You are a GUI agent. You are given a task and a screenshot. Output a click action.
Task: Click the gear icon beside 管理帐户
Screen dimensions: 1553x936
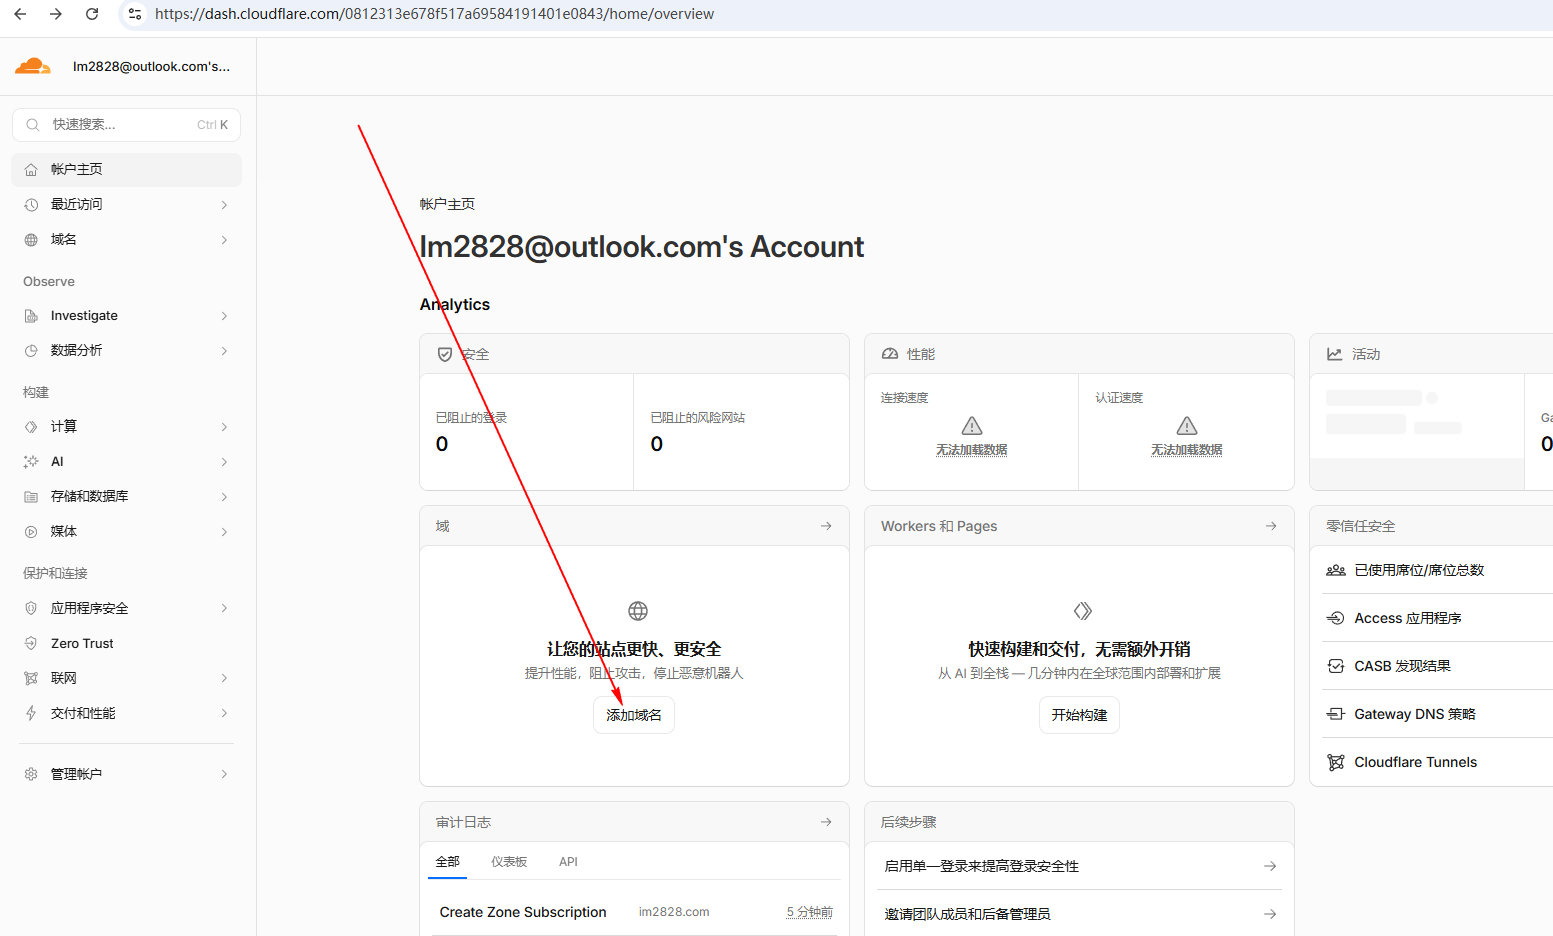click(31, 774)
